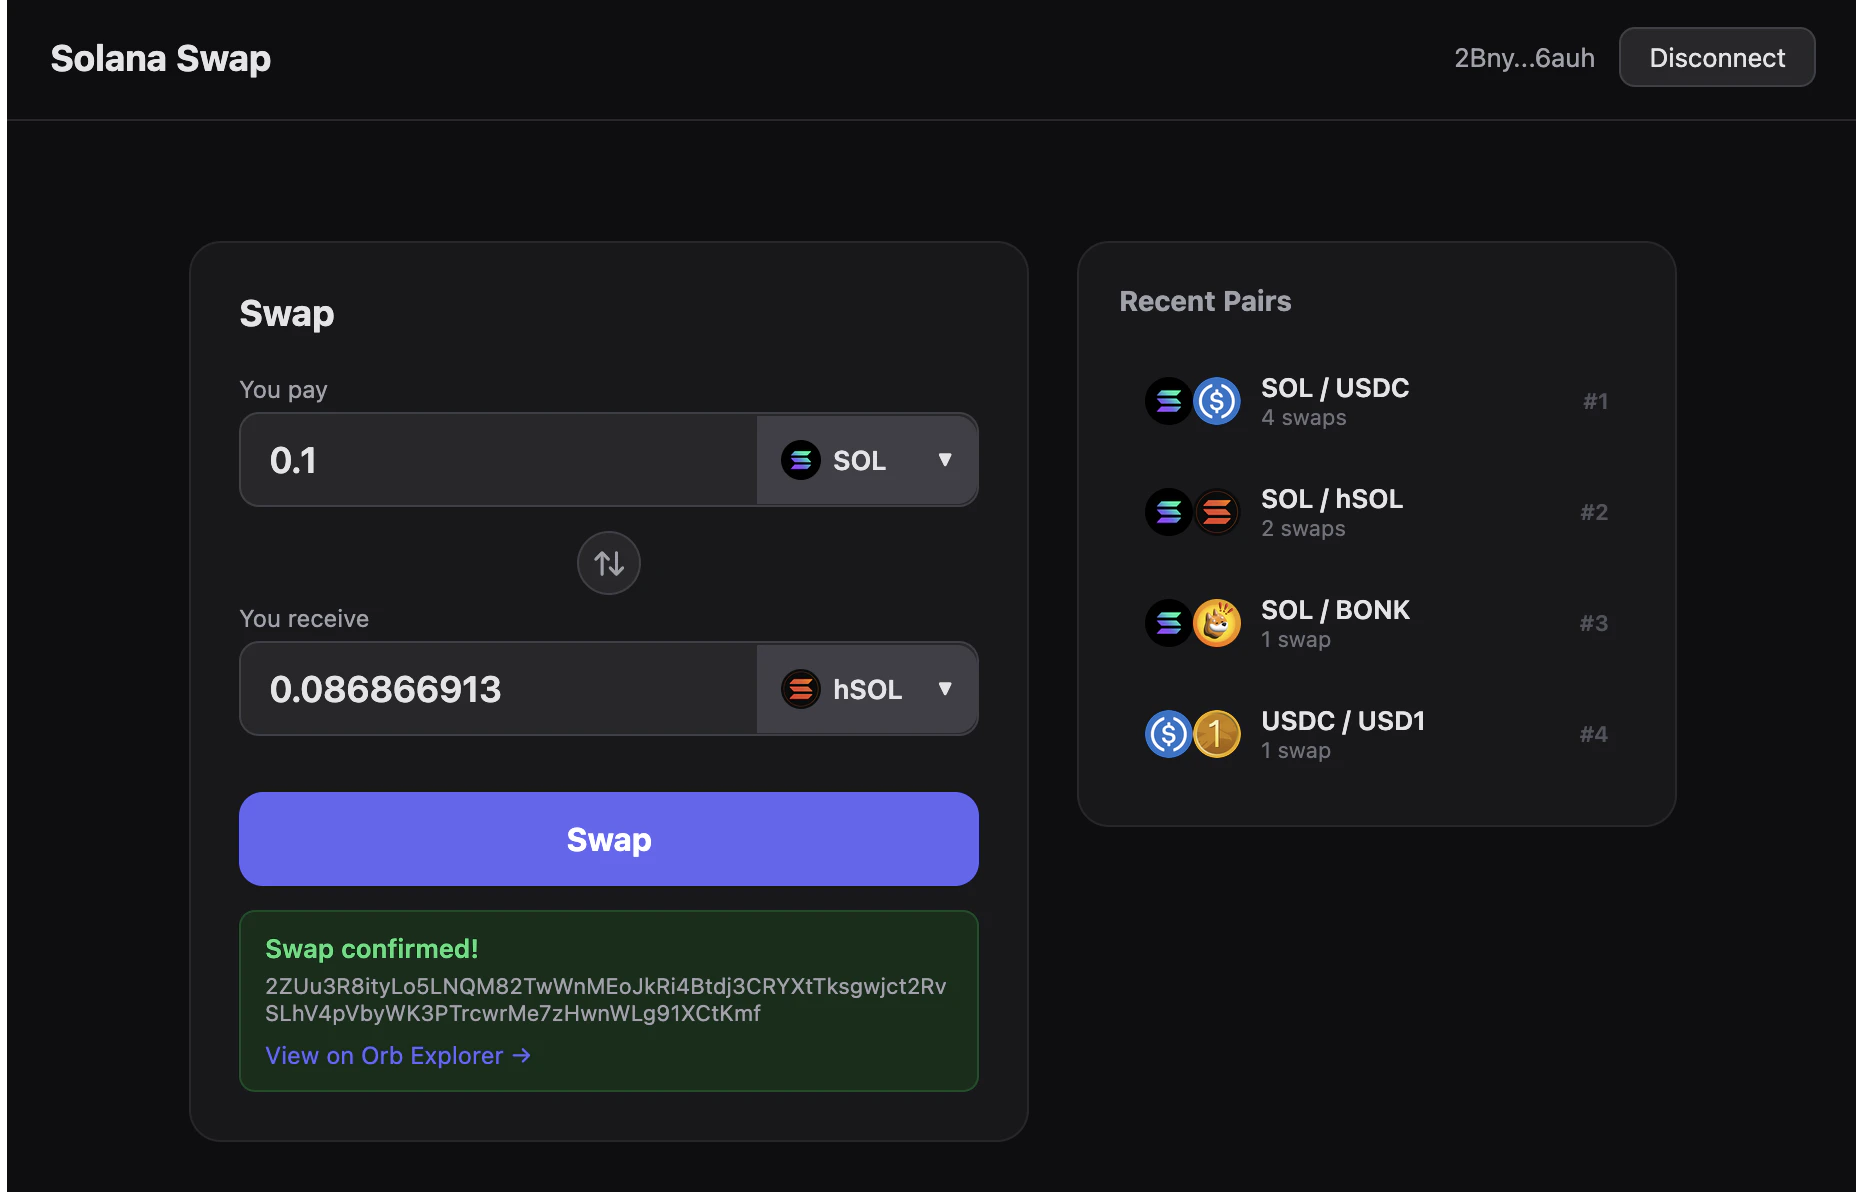
Task: Open View on Orb Explorer link
Action: point(397,1055)
